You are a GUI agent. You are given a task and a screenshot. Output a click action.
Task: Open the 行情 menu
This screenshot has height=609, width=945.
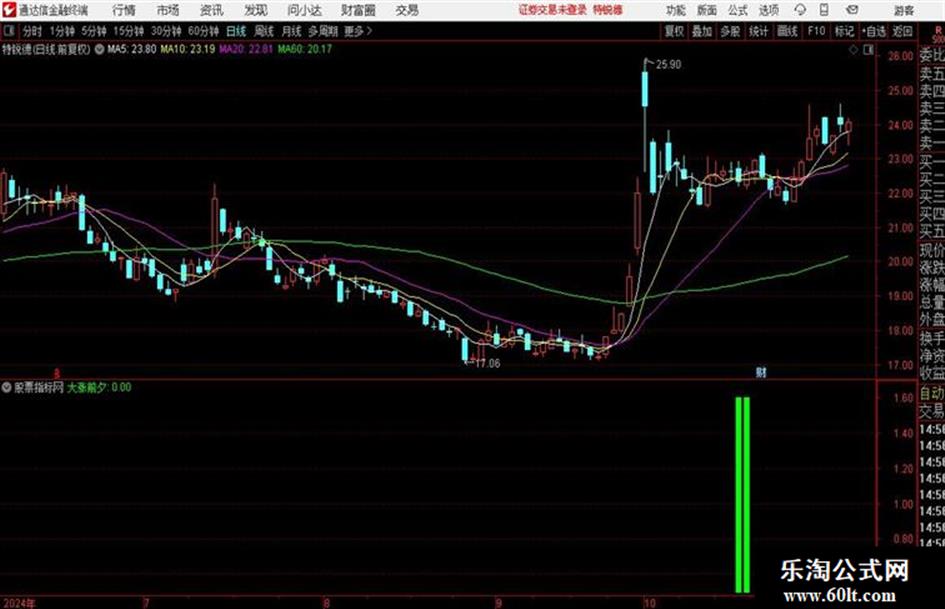pyautogui.click(x=124, y=10)
